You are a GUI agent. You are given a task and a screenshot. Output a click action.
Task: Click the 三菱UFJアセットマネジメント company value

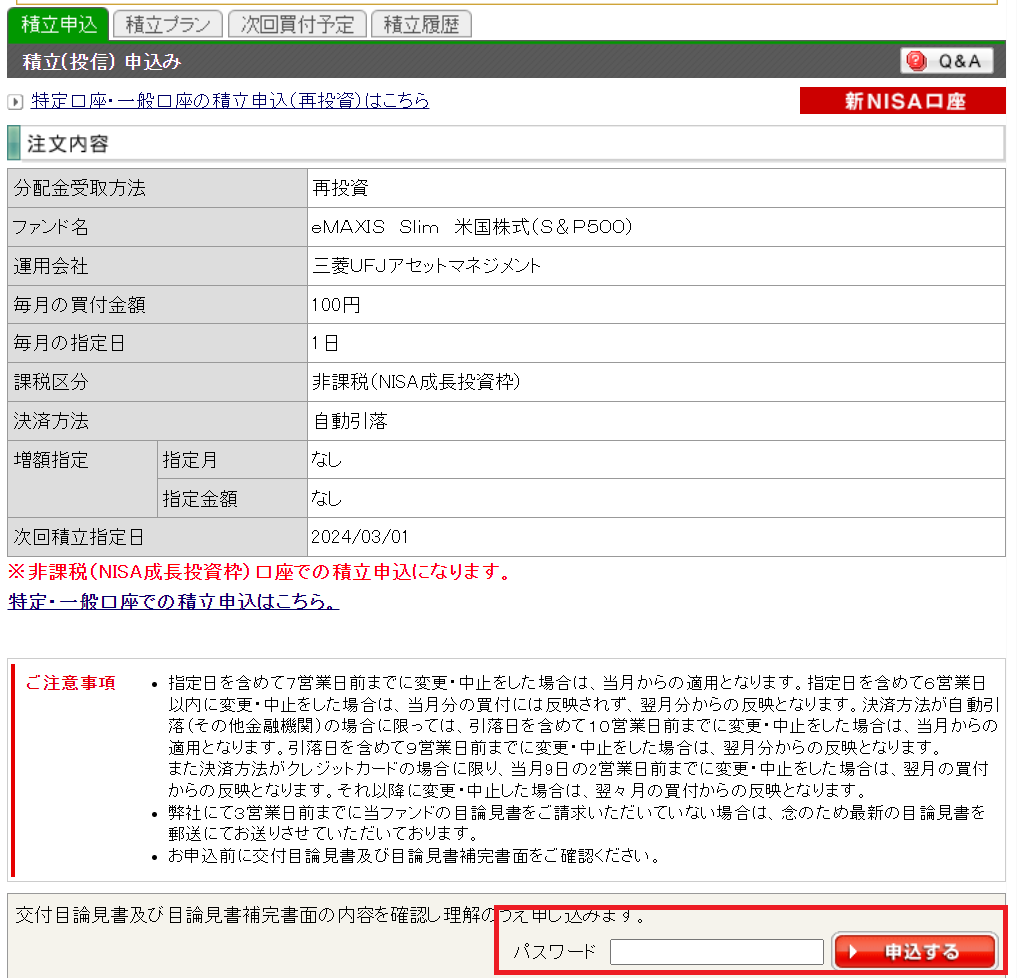427,266
